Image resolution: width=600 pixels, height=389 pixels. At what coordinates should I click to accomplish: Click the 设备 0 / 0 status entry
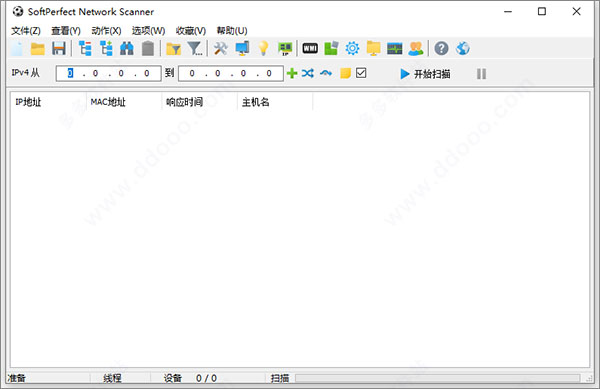pos(190,378)
